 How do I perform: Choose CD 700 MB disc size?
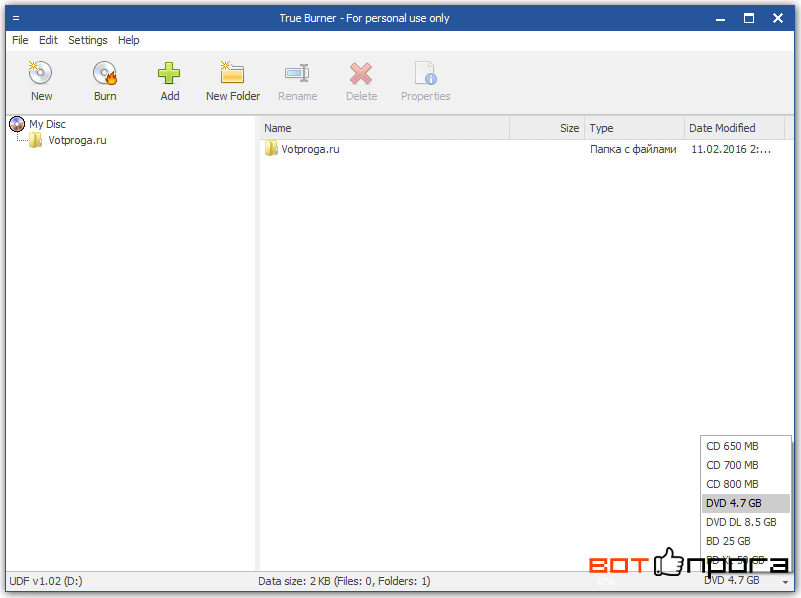(x=746, y=465)
